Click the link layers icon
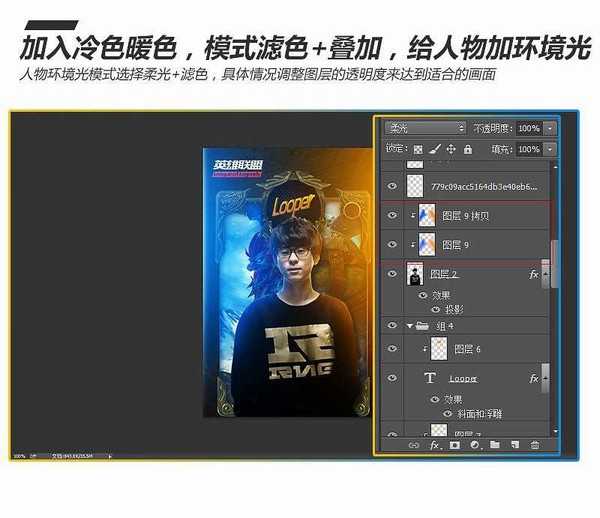This screenshot has height=518, width=600. 414,444
